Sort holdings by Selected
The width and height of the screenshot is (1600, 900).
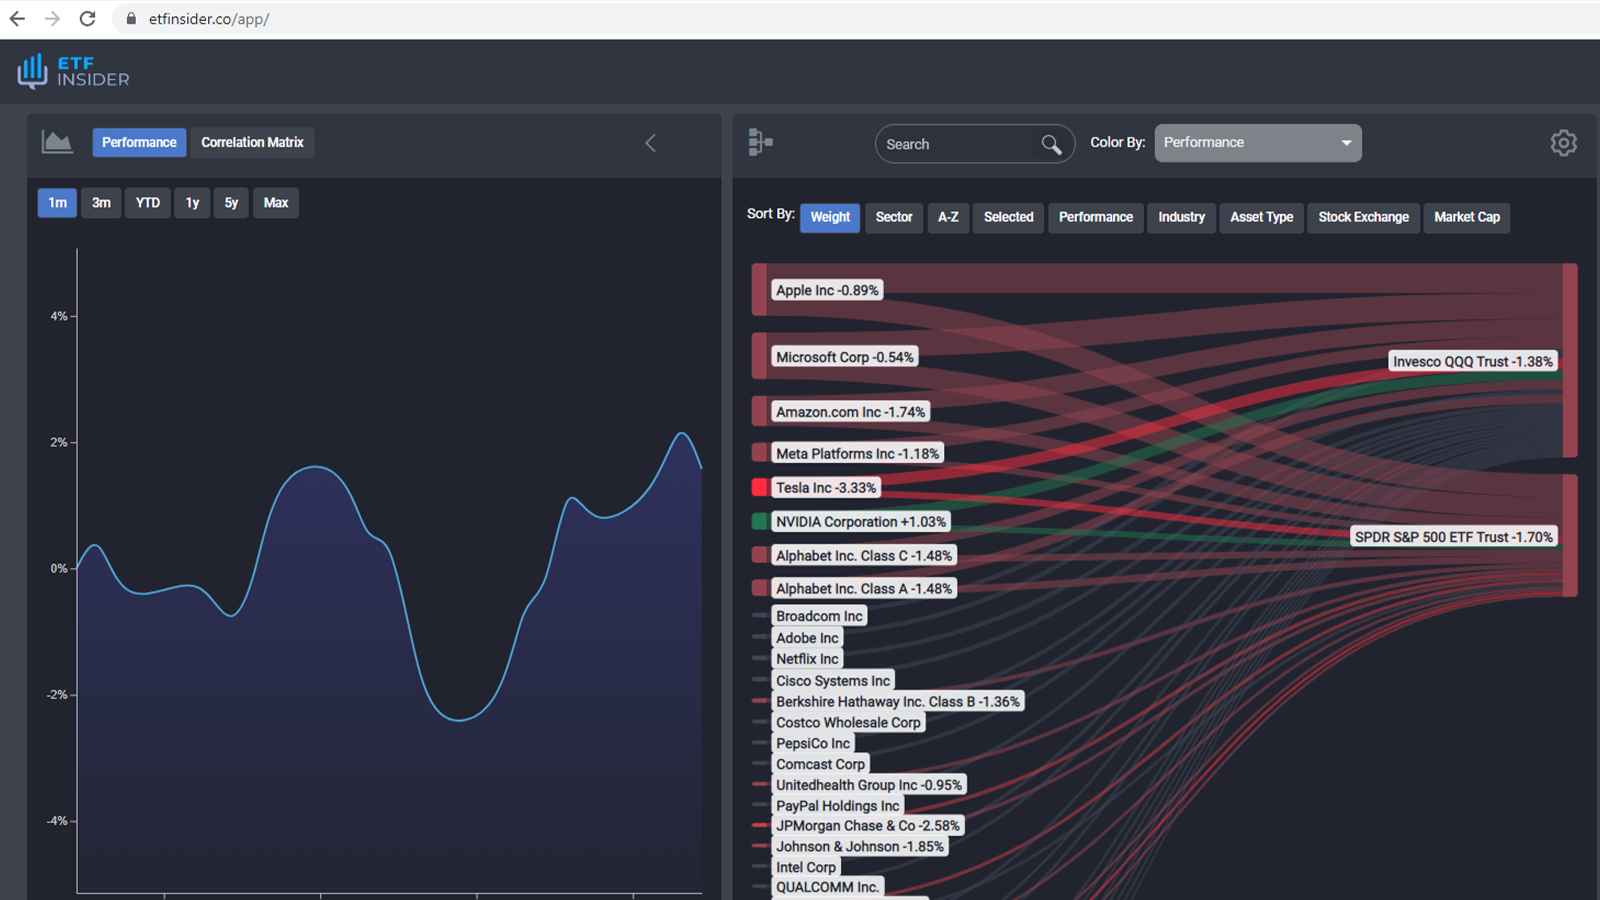coord(1008,217)
